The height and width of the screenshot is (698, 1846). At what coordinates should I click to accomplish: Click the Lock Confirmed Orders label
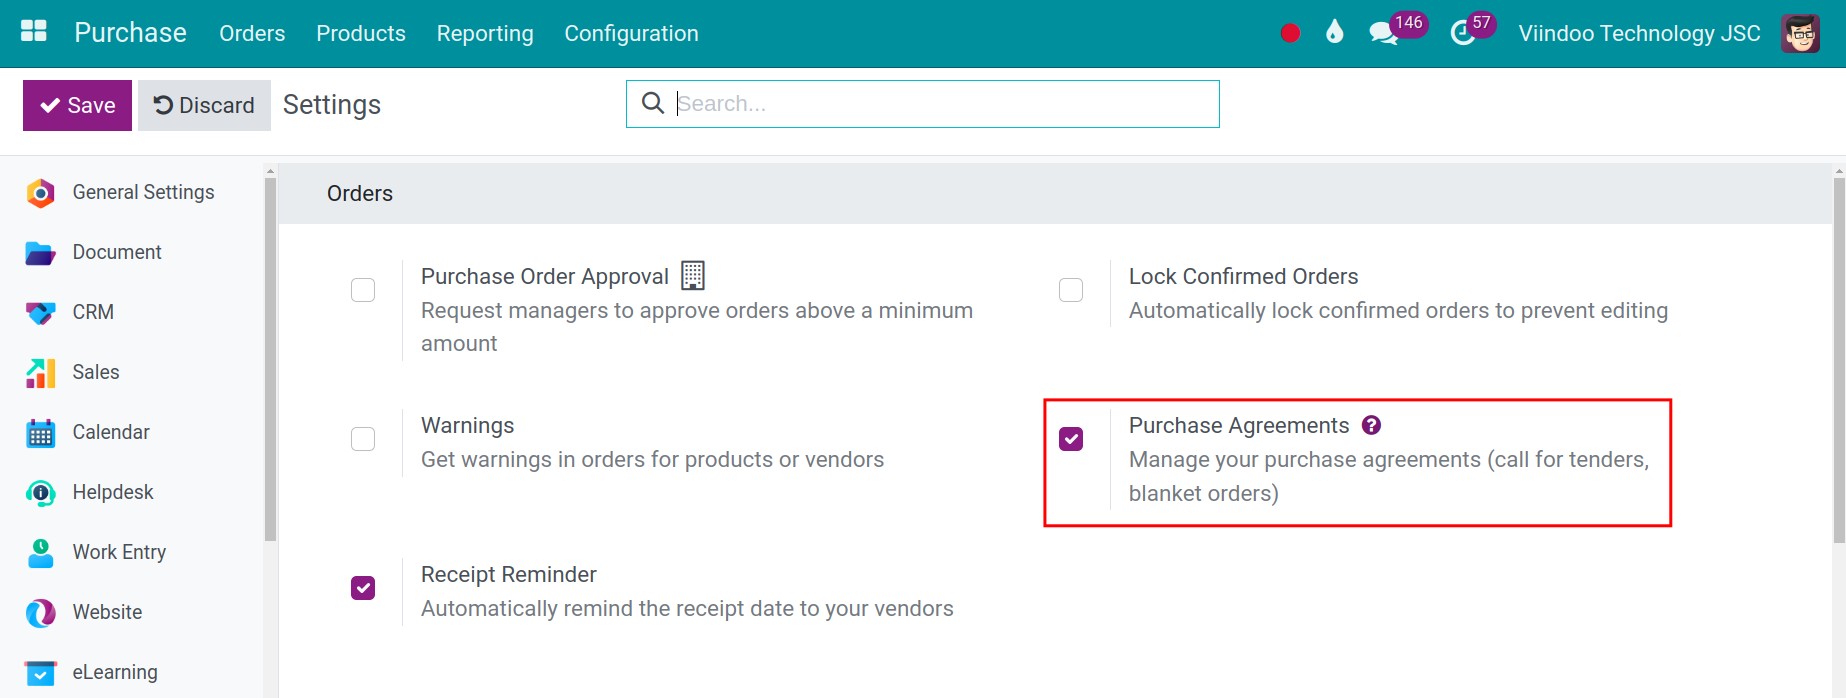click(x=1243, y=276)
